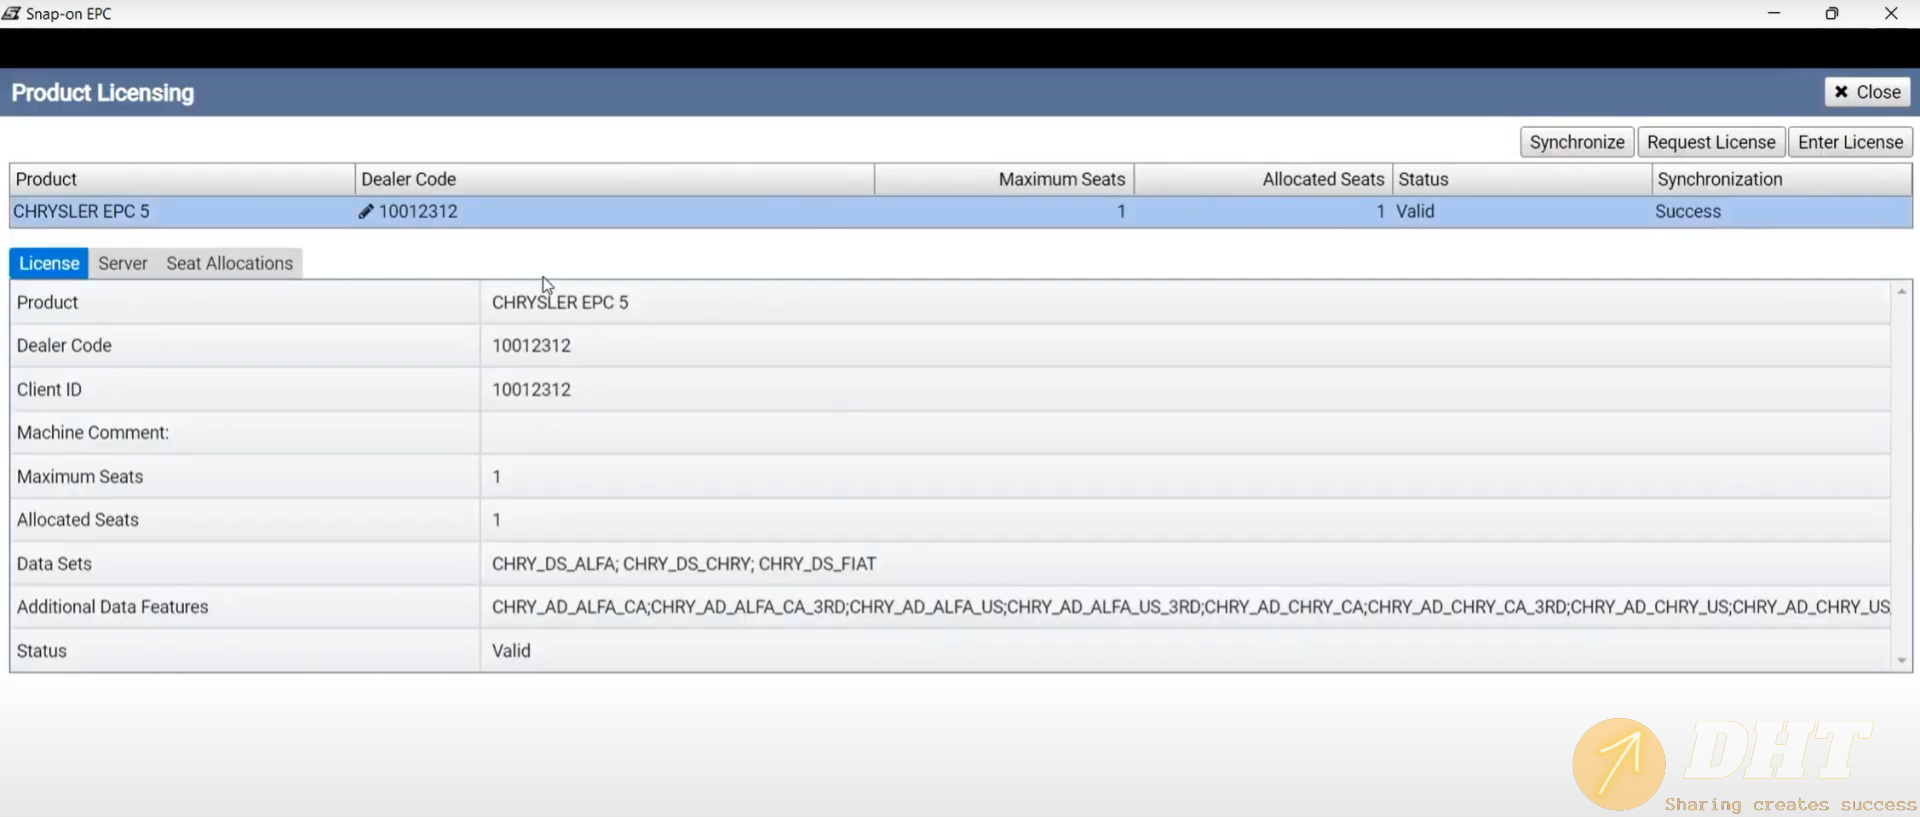Click the Additional Data Features value
This screenshot has width=1920, height=817.
pyautogui.click(x=1190, y=606)
